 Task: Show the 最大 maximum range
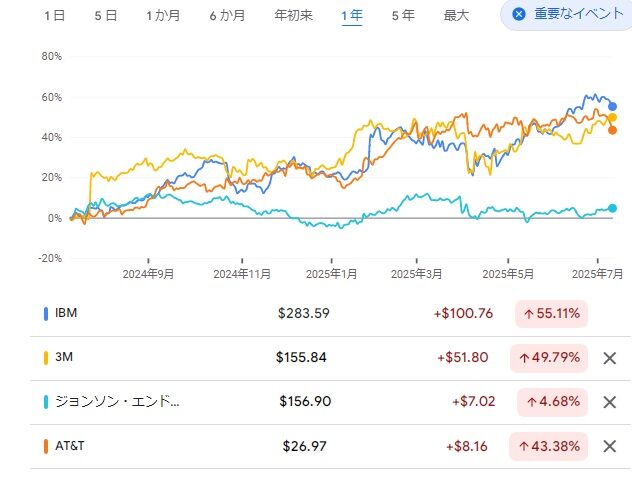tap(456, 16)
